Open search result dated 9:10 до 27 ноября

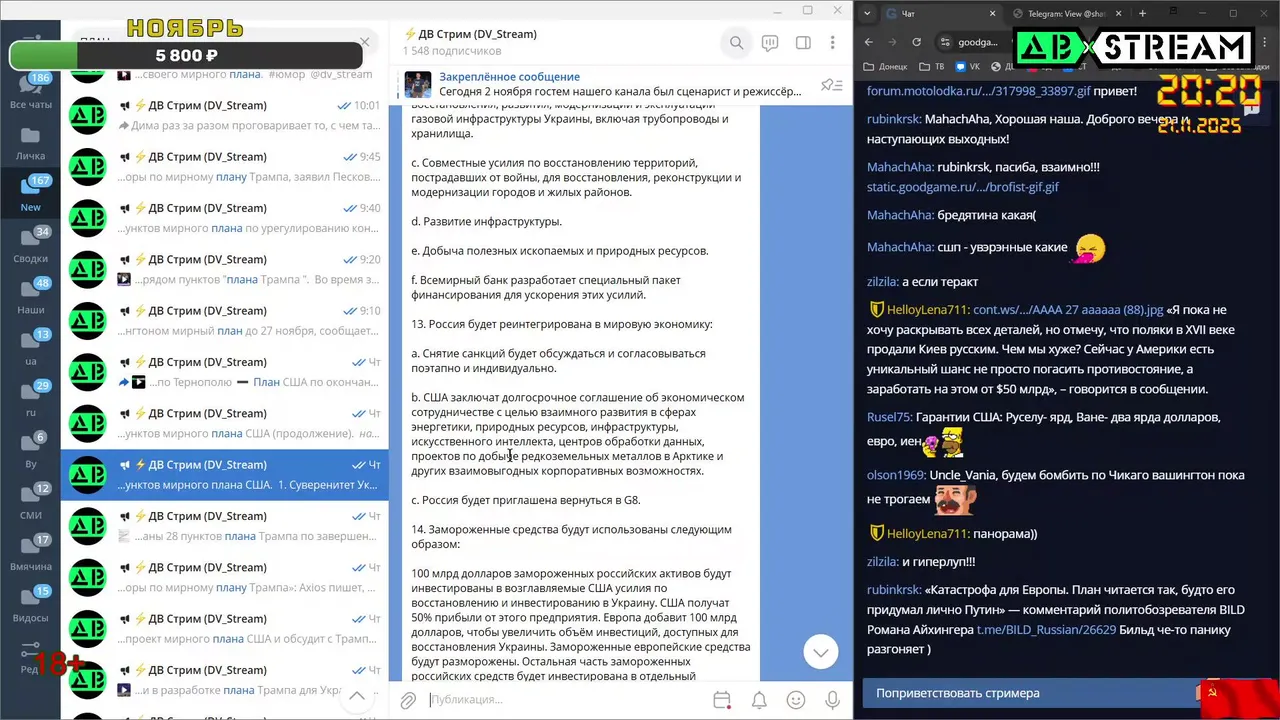point(225,321)
